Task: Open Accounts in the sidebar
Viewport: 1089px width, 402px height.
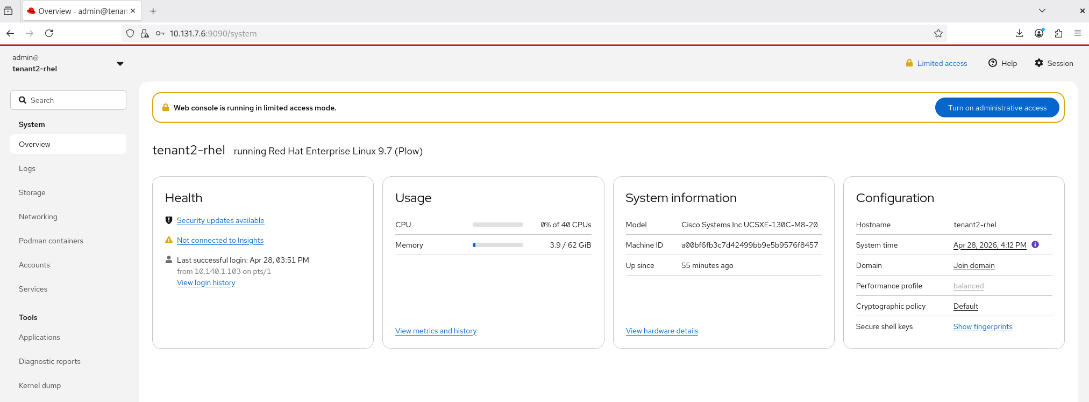Action: coord(68,265)
